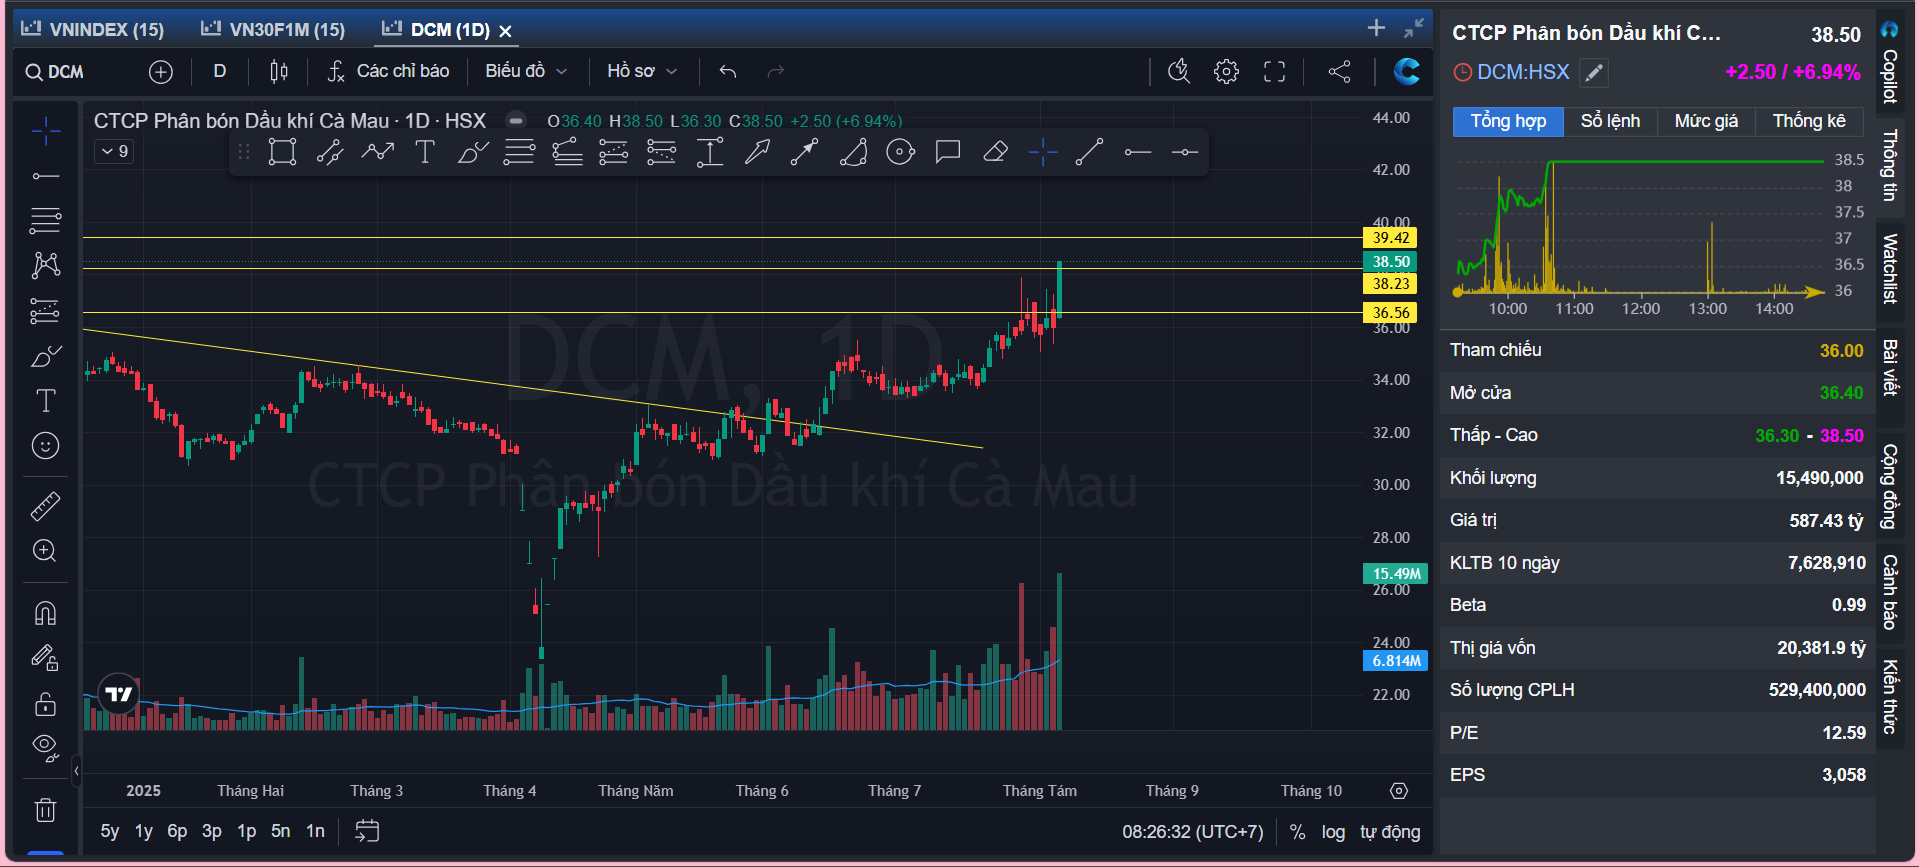Image resolution: width=1919 pixels, height=867 pixels.
Task: Click the 39.42 yellow price line label
Action: coord(1390,238)
